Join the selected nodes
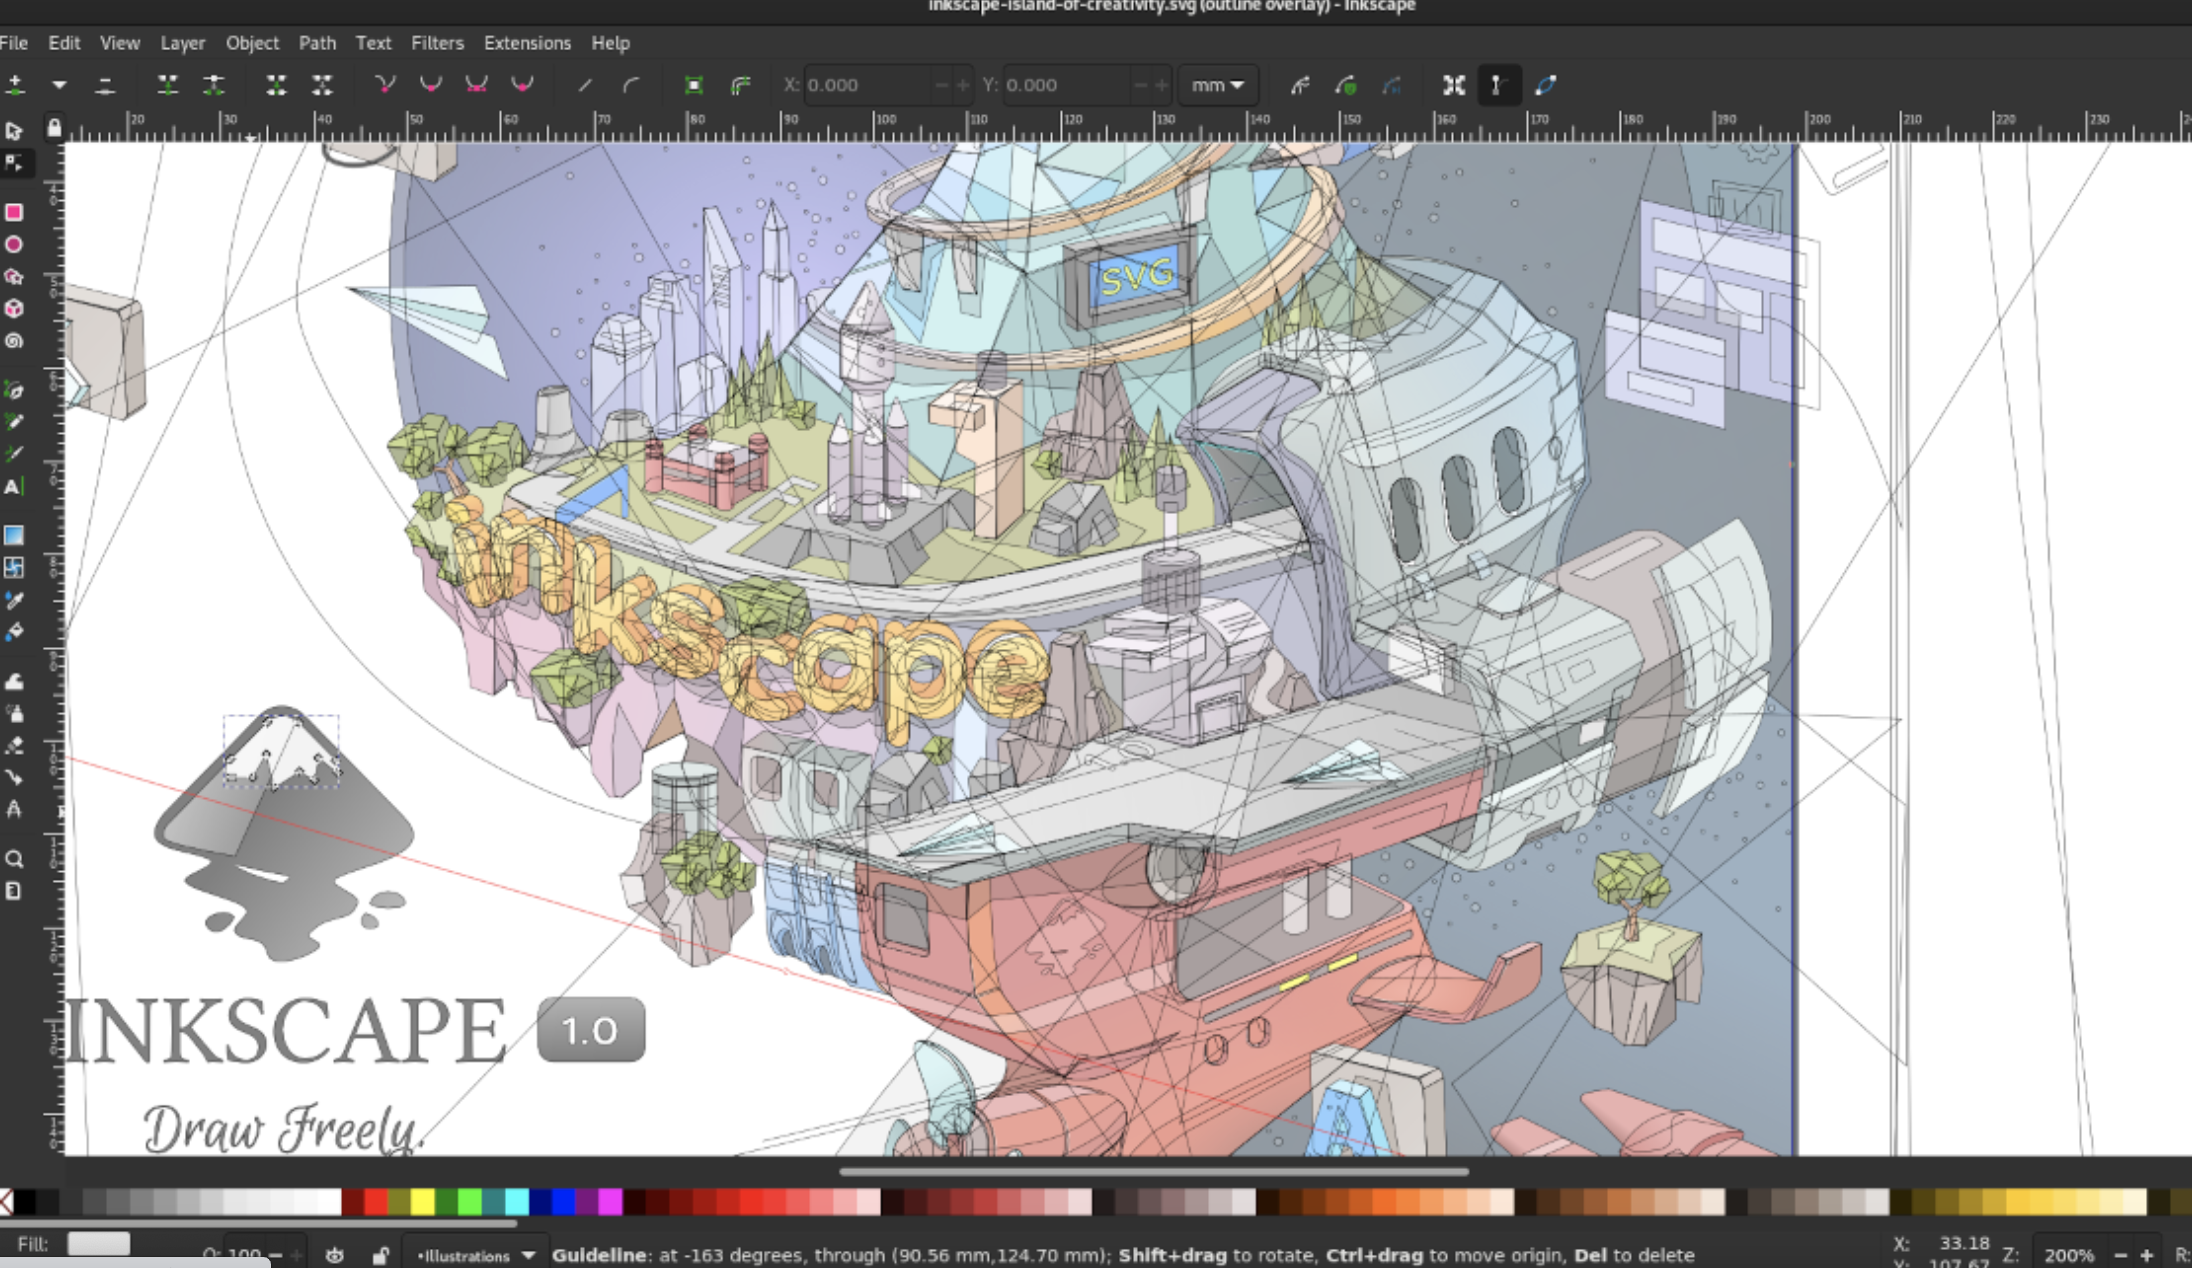2192x1268 pixels. 168,85
